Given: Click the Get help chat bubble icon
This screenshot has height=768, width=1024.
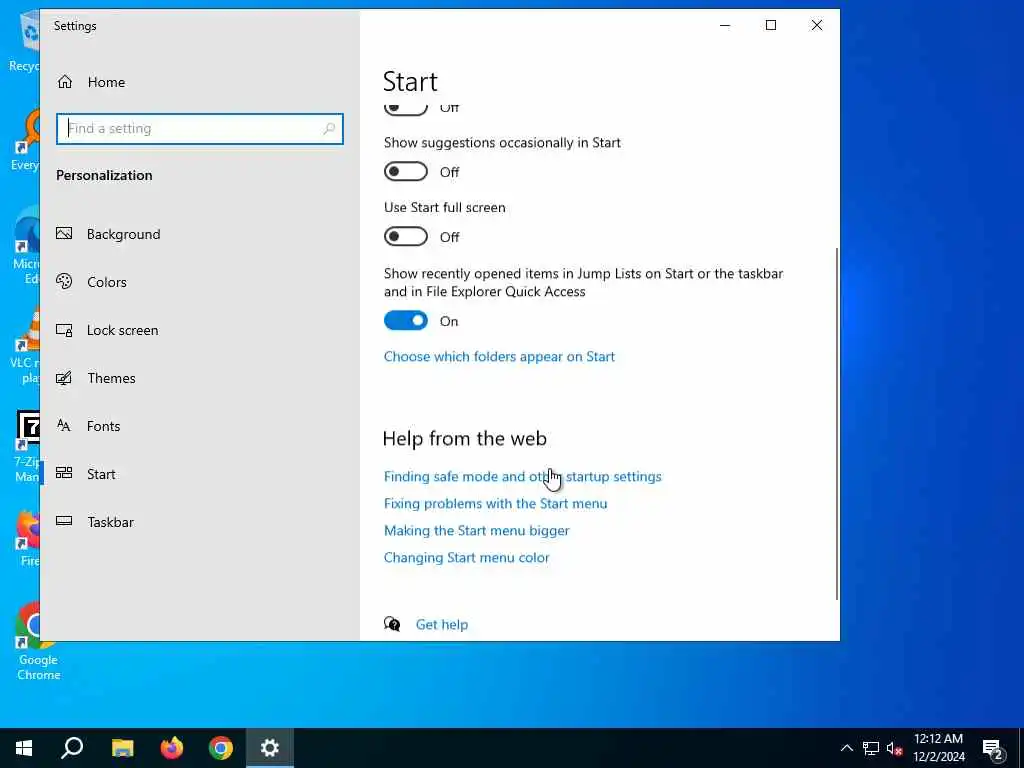Looking at the screenshot, I should [392, 624].
